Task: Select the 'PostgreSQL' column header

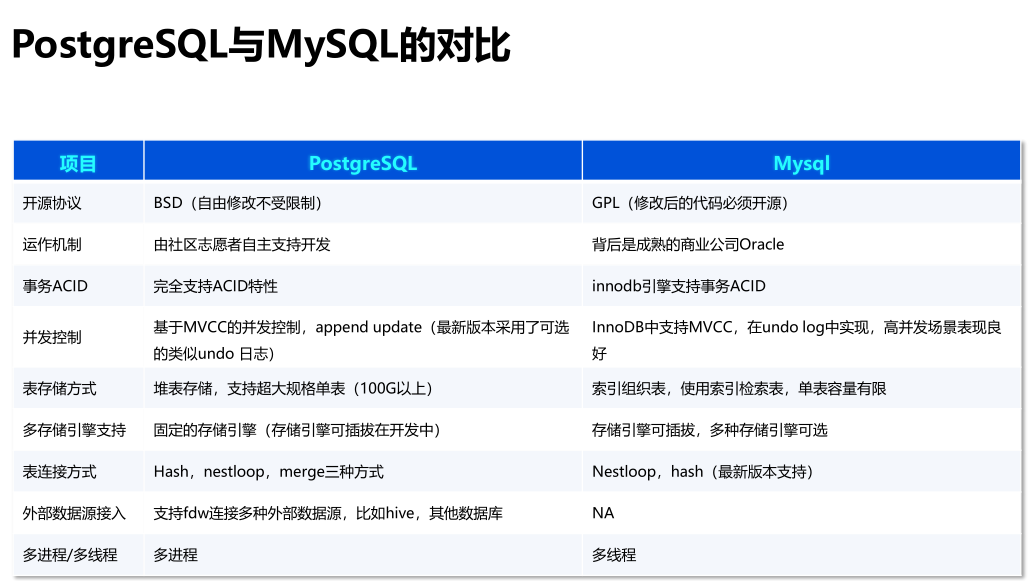Action: (363, 161)
